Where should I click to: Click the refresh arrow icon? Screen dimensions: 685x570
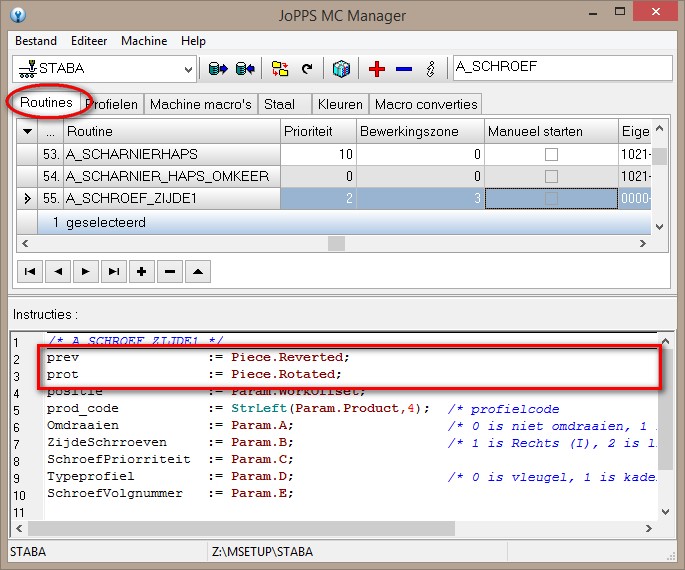pos(307,69)
